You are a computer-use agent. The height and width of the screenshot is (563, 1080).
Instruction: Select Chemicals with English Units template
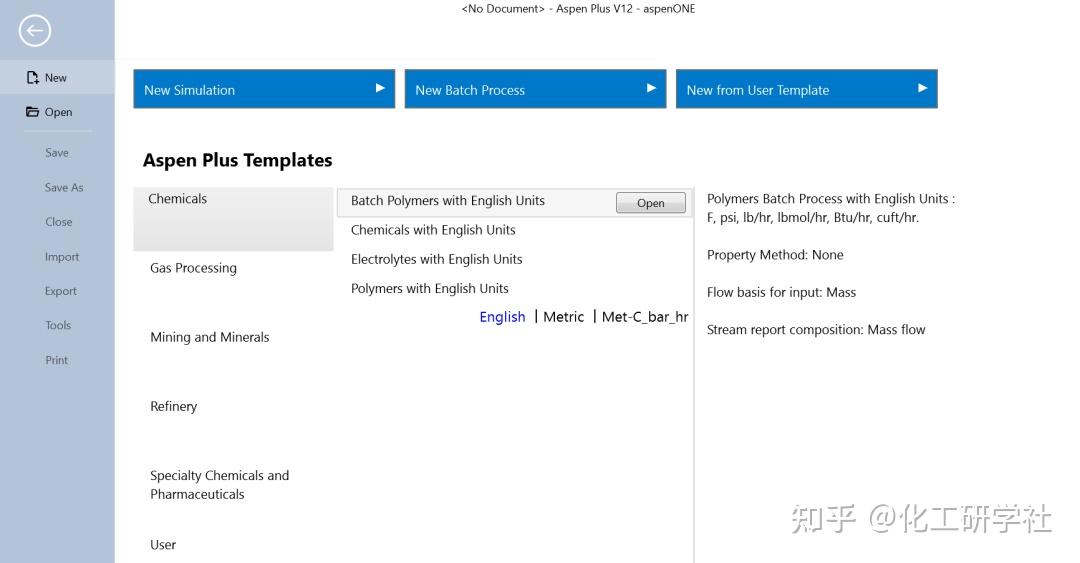click(x=433, y=230)
